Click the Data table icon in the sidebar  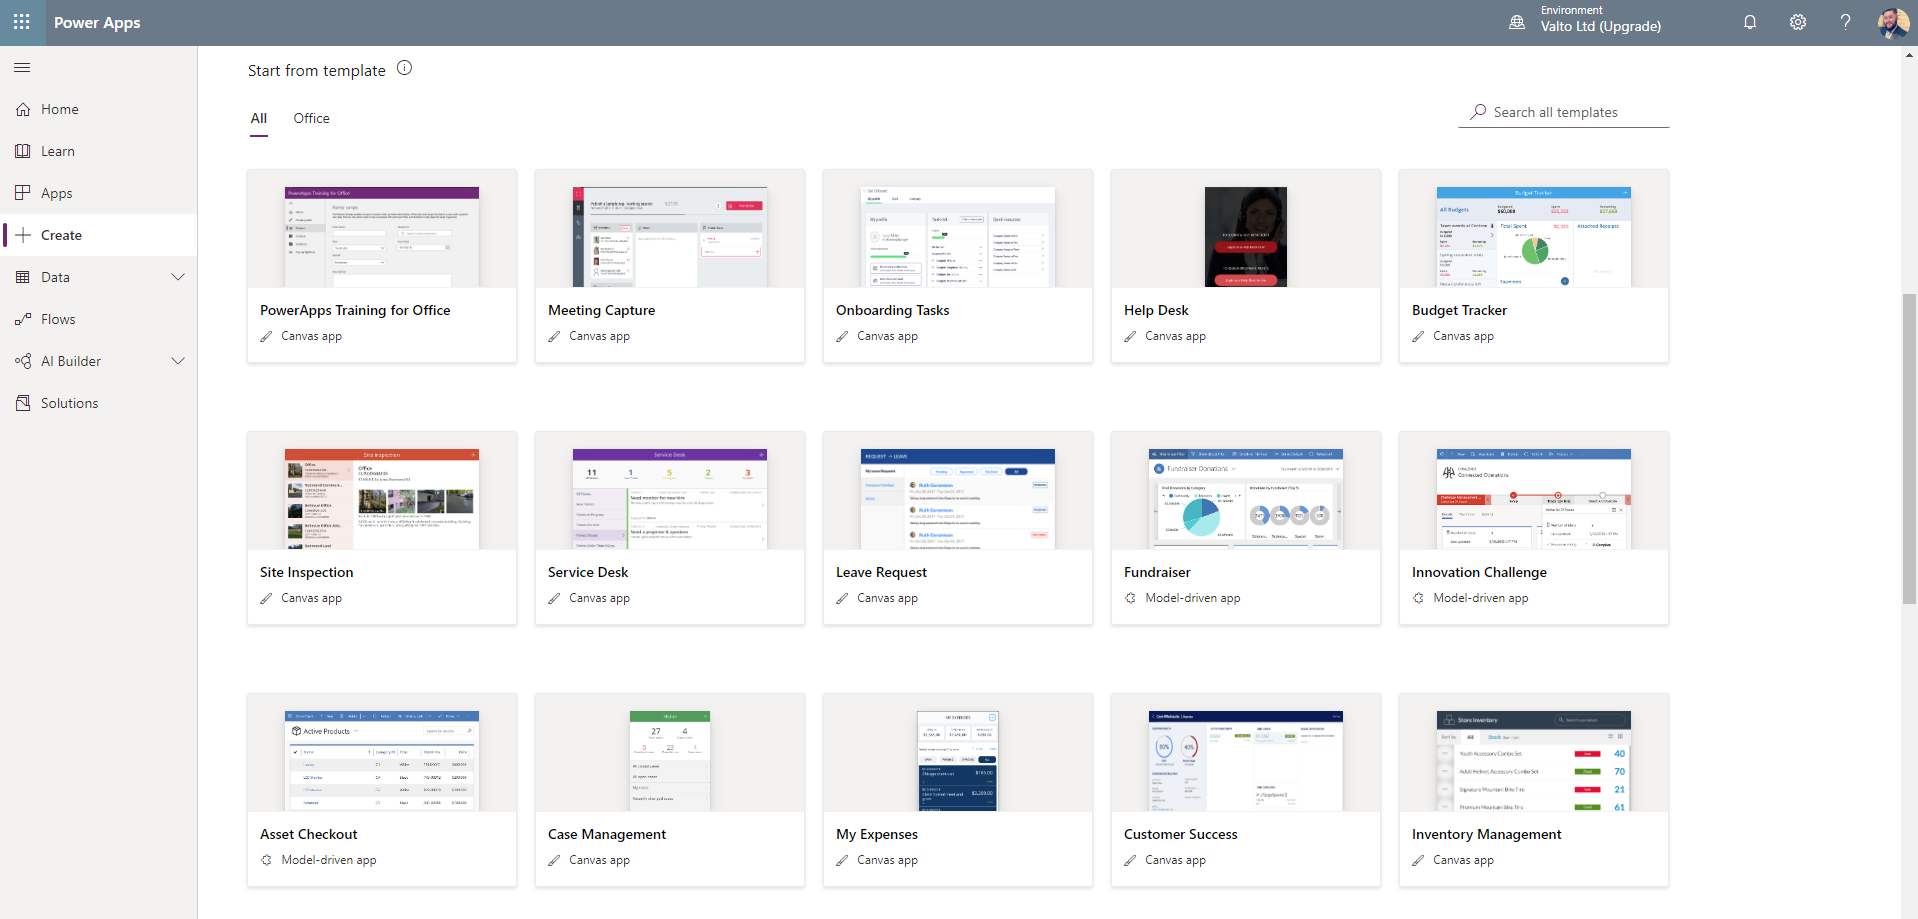coord(23,277)
